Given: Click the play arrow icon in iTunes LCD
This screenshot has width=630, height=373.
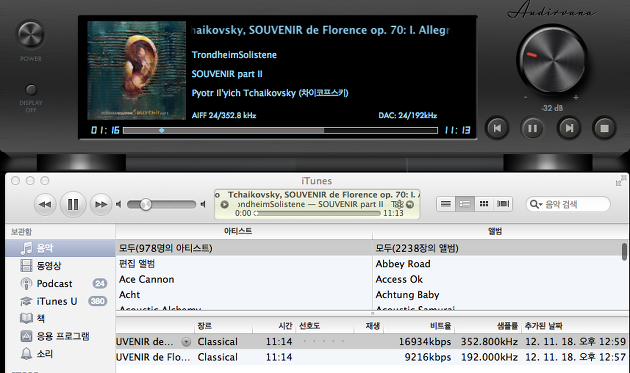Looking at the screenshot, I should point(224,205).
